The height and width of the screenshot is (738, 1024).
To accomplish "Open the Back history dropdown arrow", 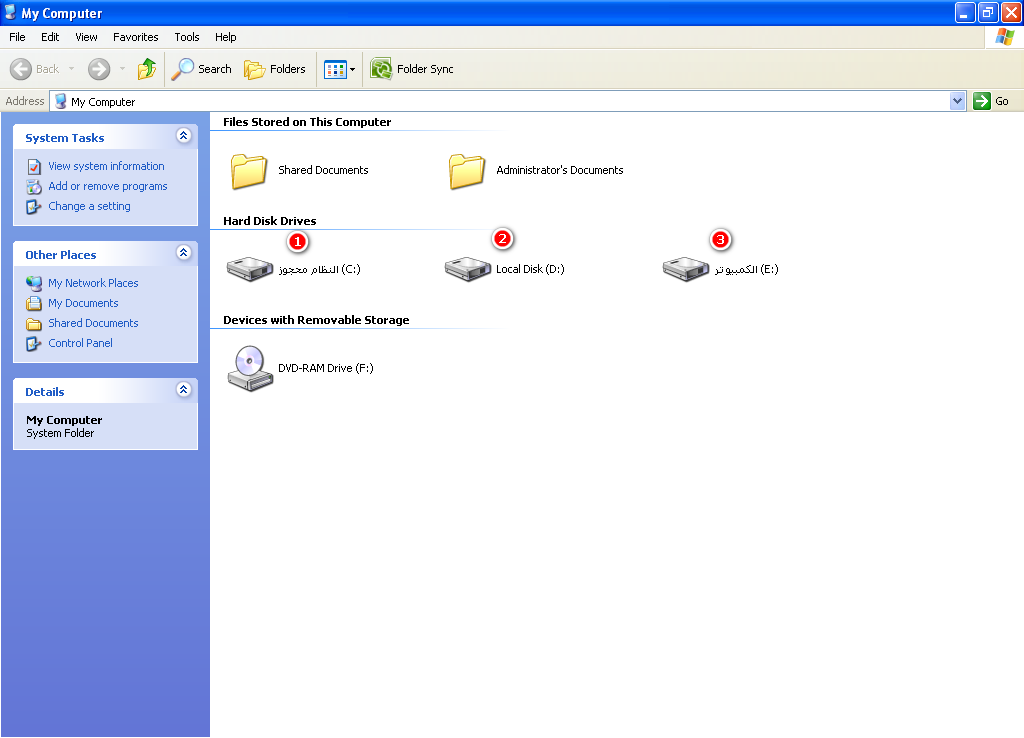I will point(71,69).
